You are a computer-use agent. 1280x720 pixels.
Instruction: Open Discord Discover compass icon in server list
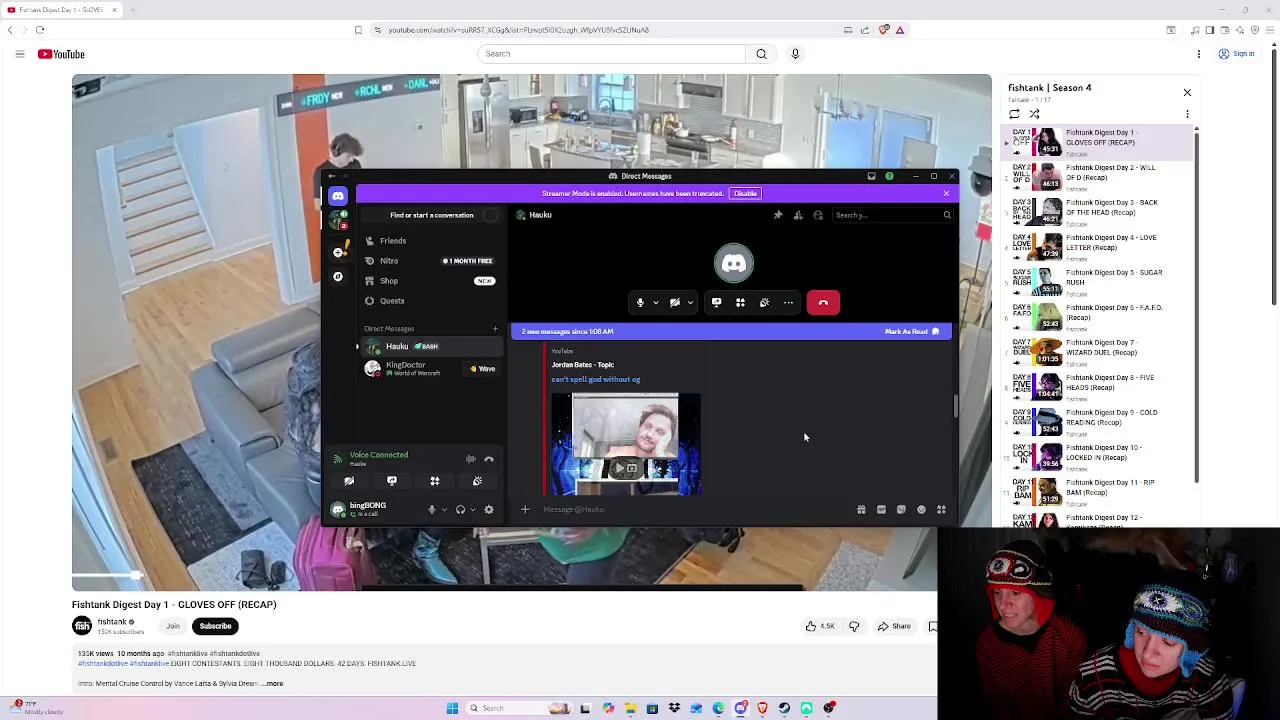click(338, 277)
